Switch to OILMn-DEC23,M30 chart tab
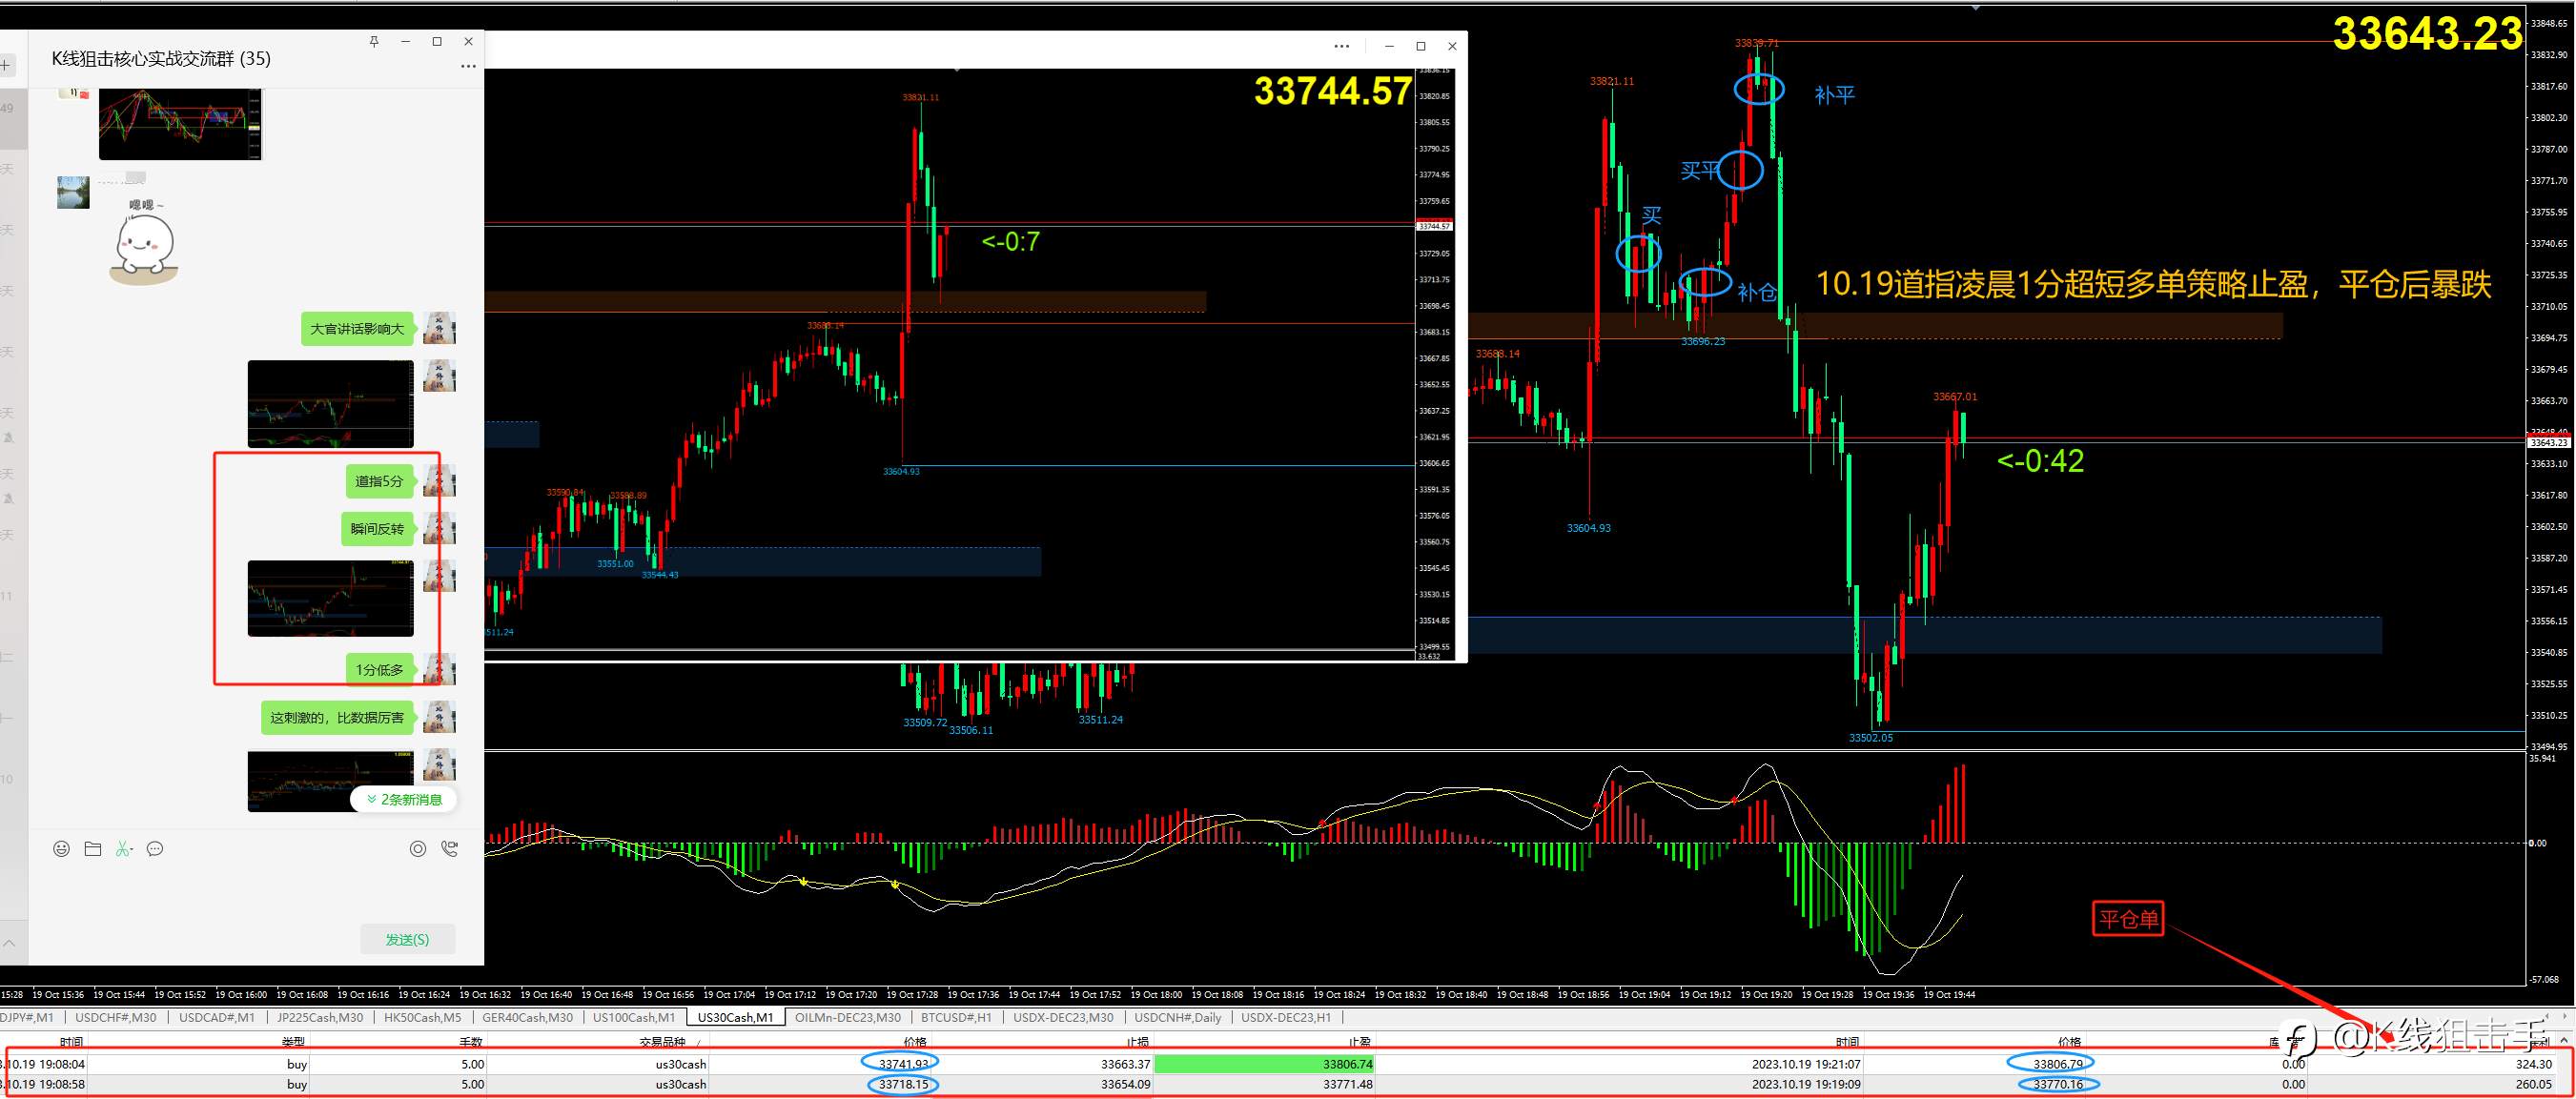 (848, 1018)
